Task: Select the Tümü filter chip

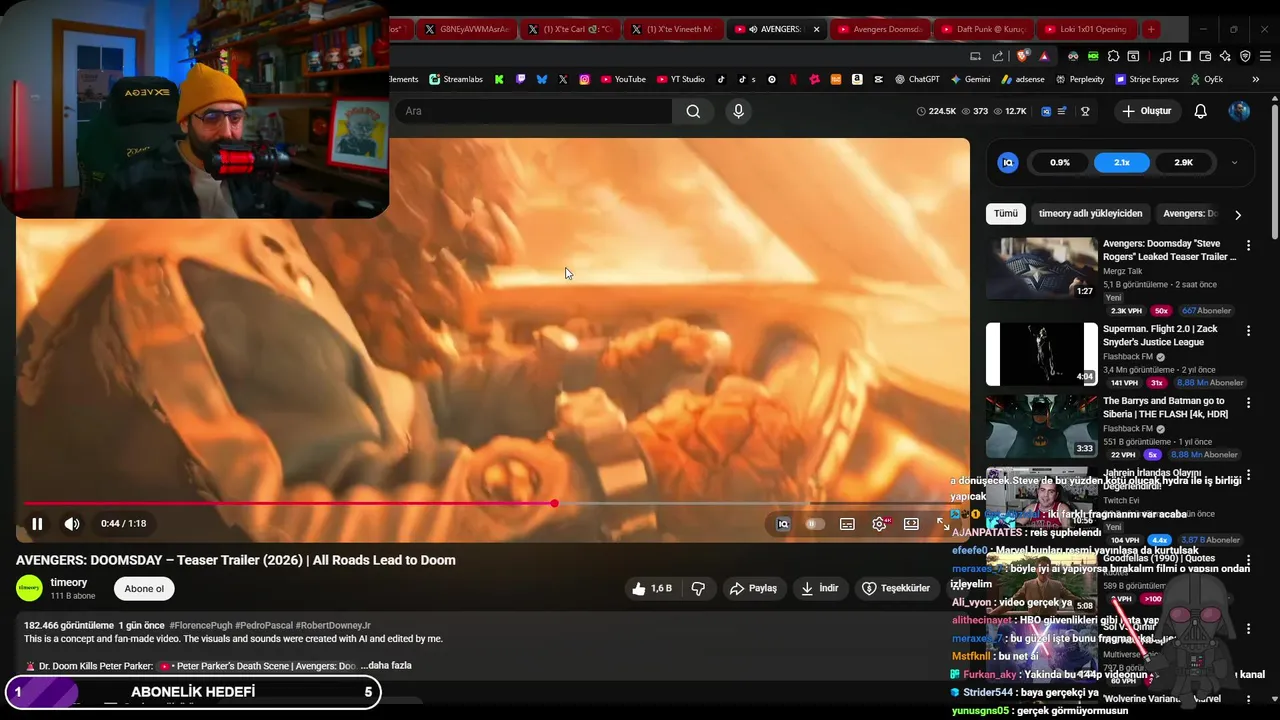Action: pyautogui.click(x=1006, y=214)
